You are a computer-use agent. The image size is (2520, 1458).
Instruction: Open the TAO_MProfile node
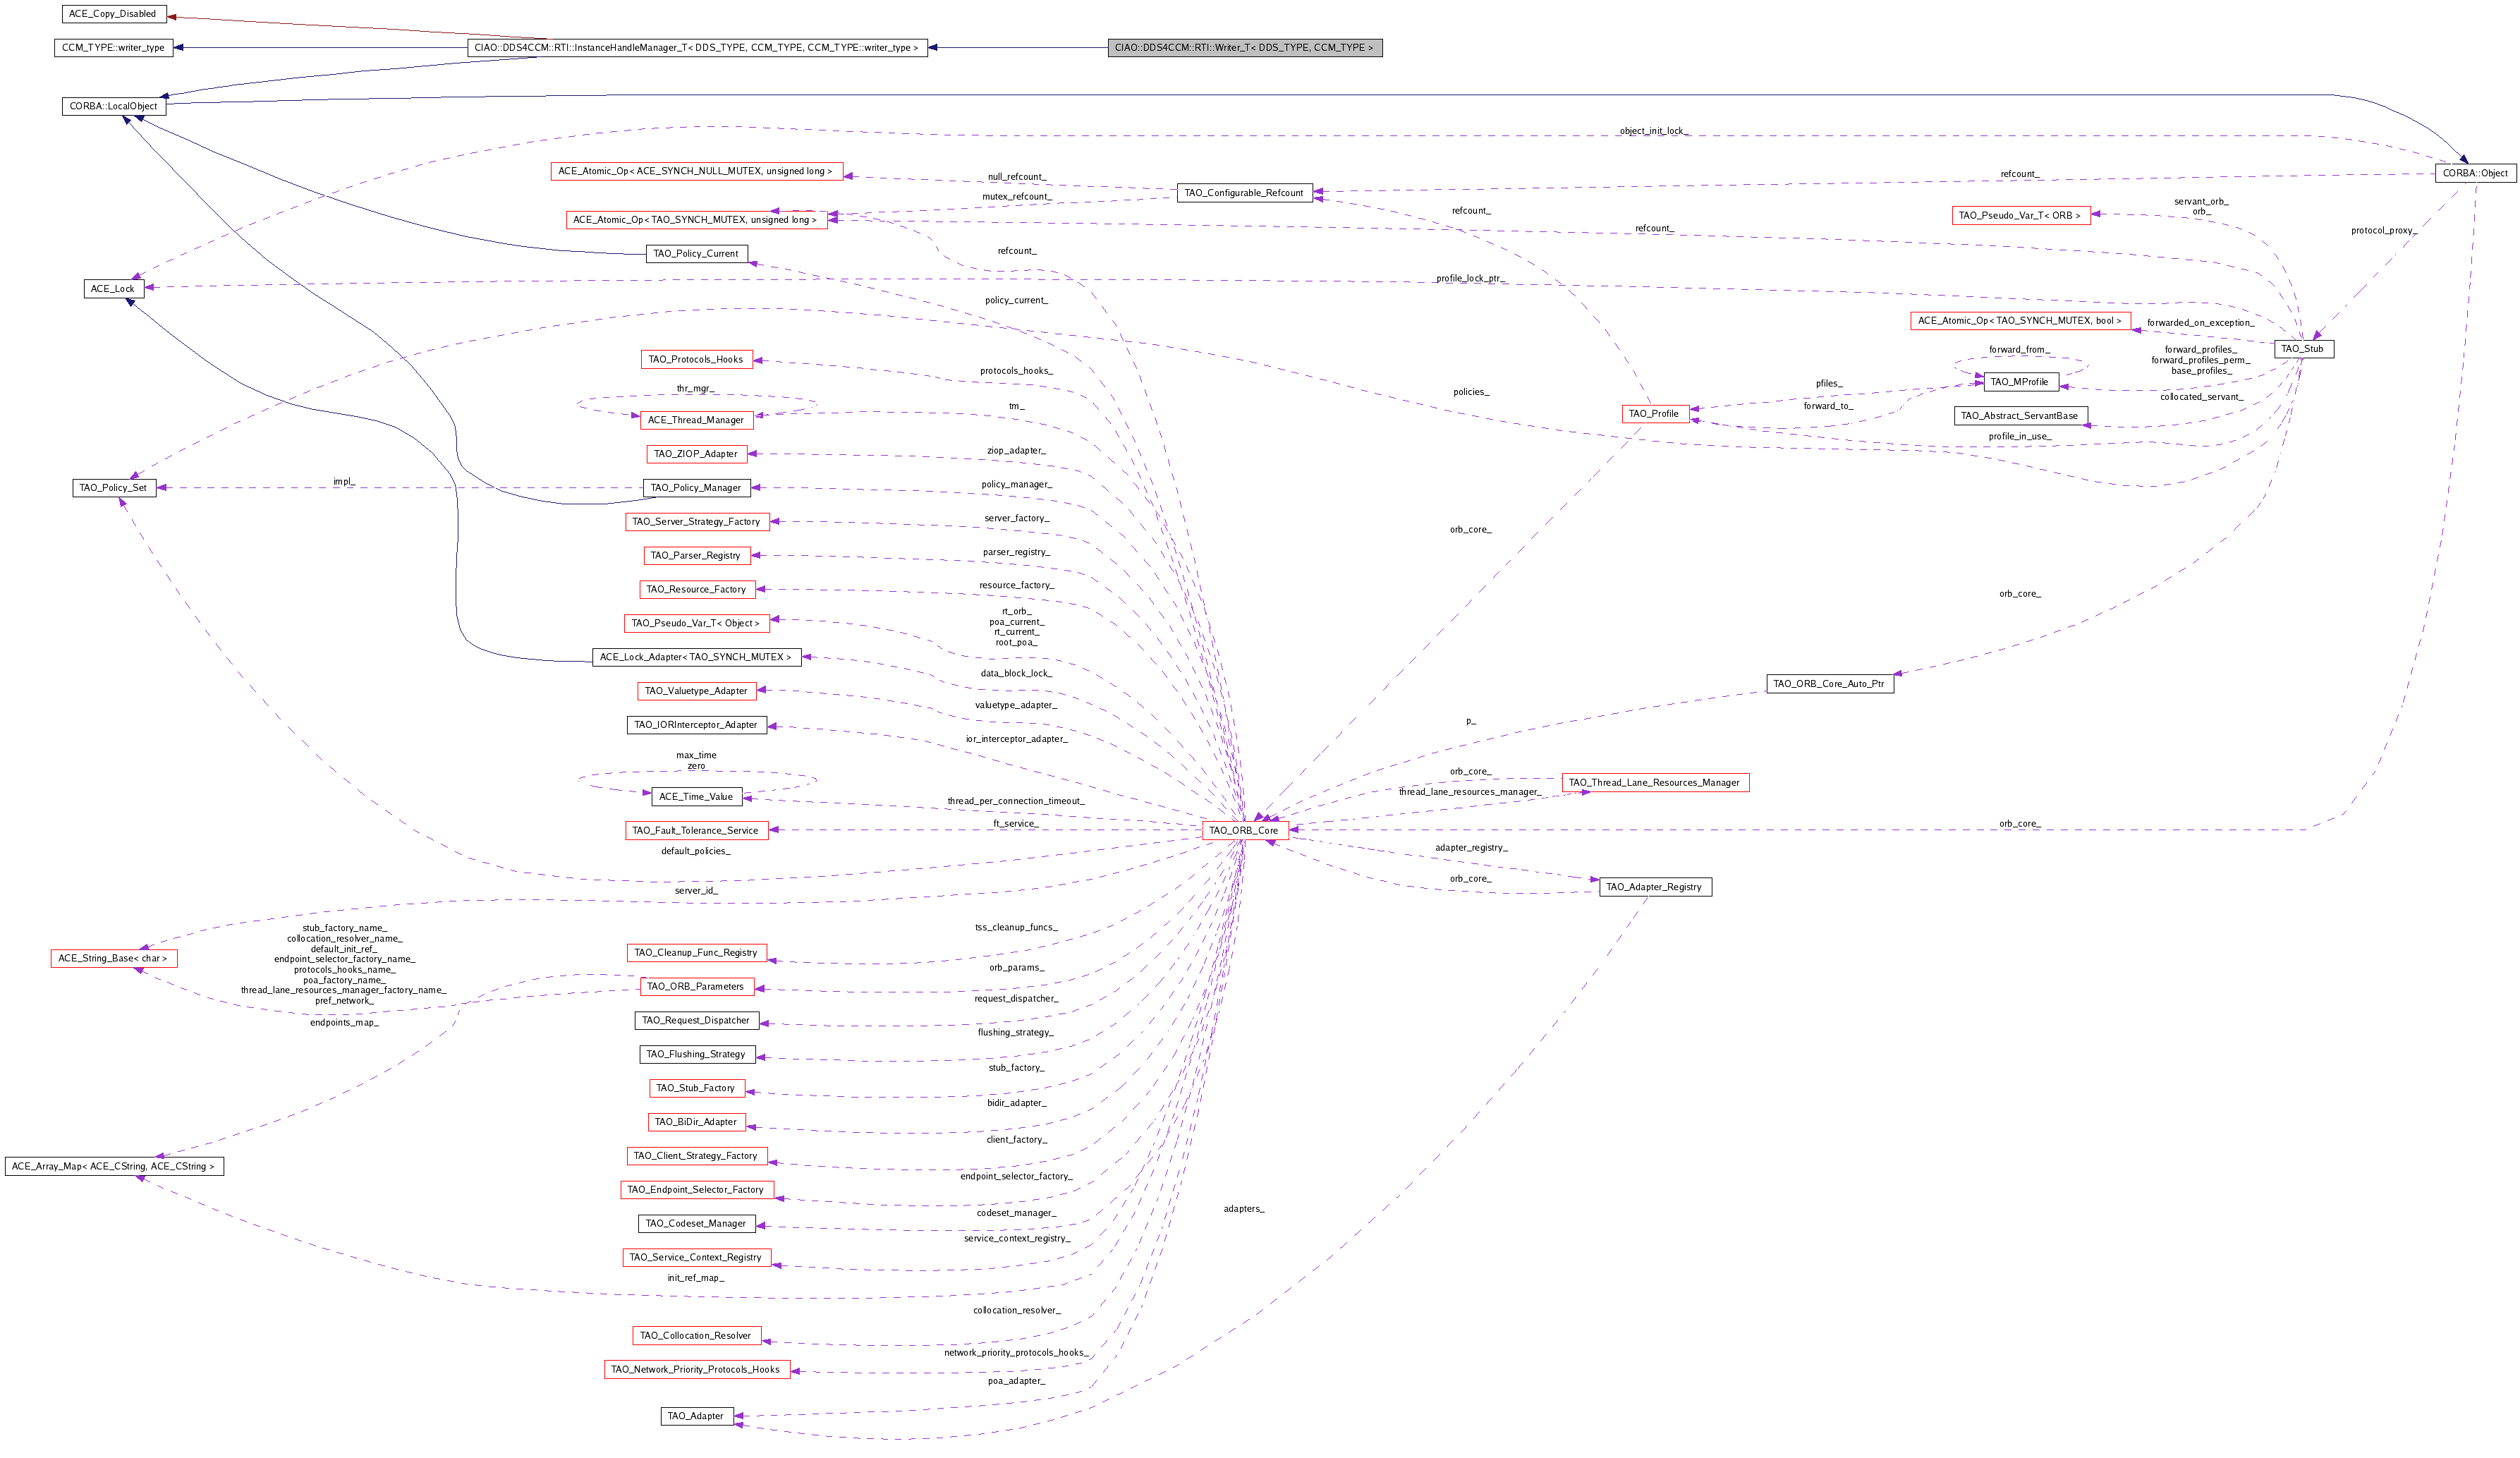2020,382
